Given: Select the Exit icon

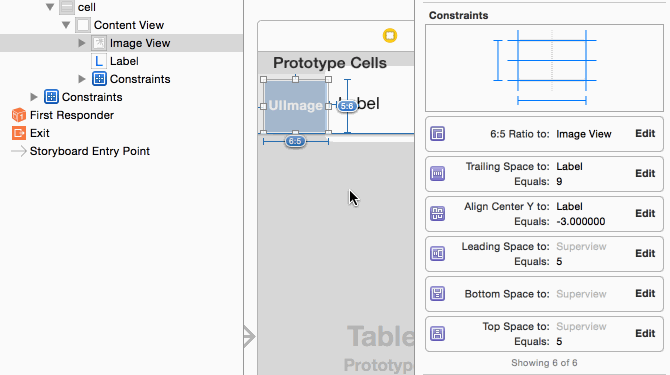Looking at the screenshot, I should [19, 133].
